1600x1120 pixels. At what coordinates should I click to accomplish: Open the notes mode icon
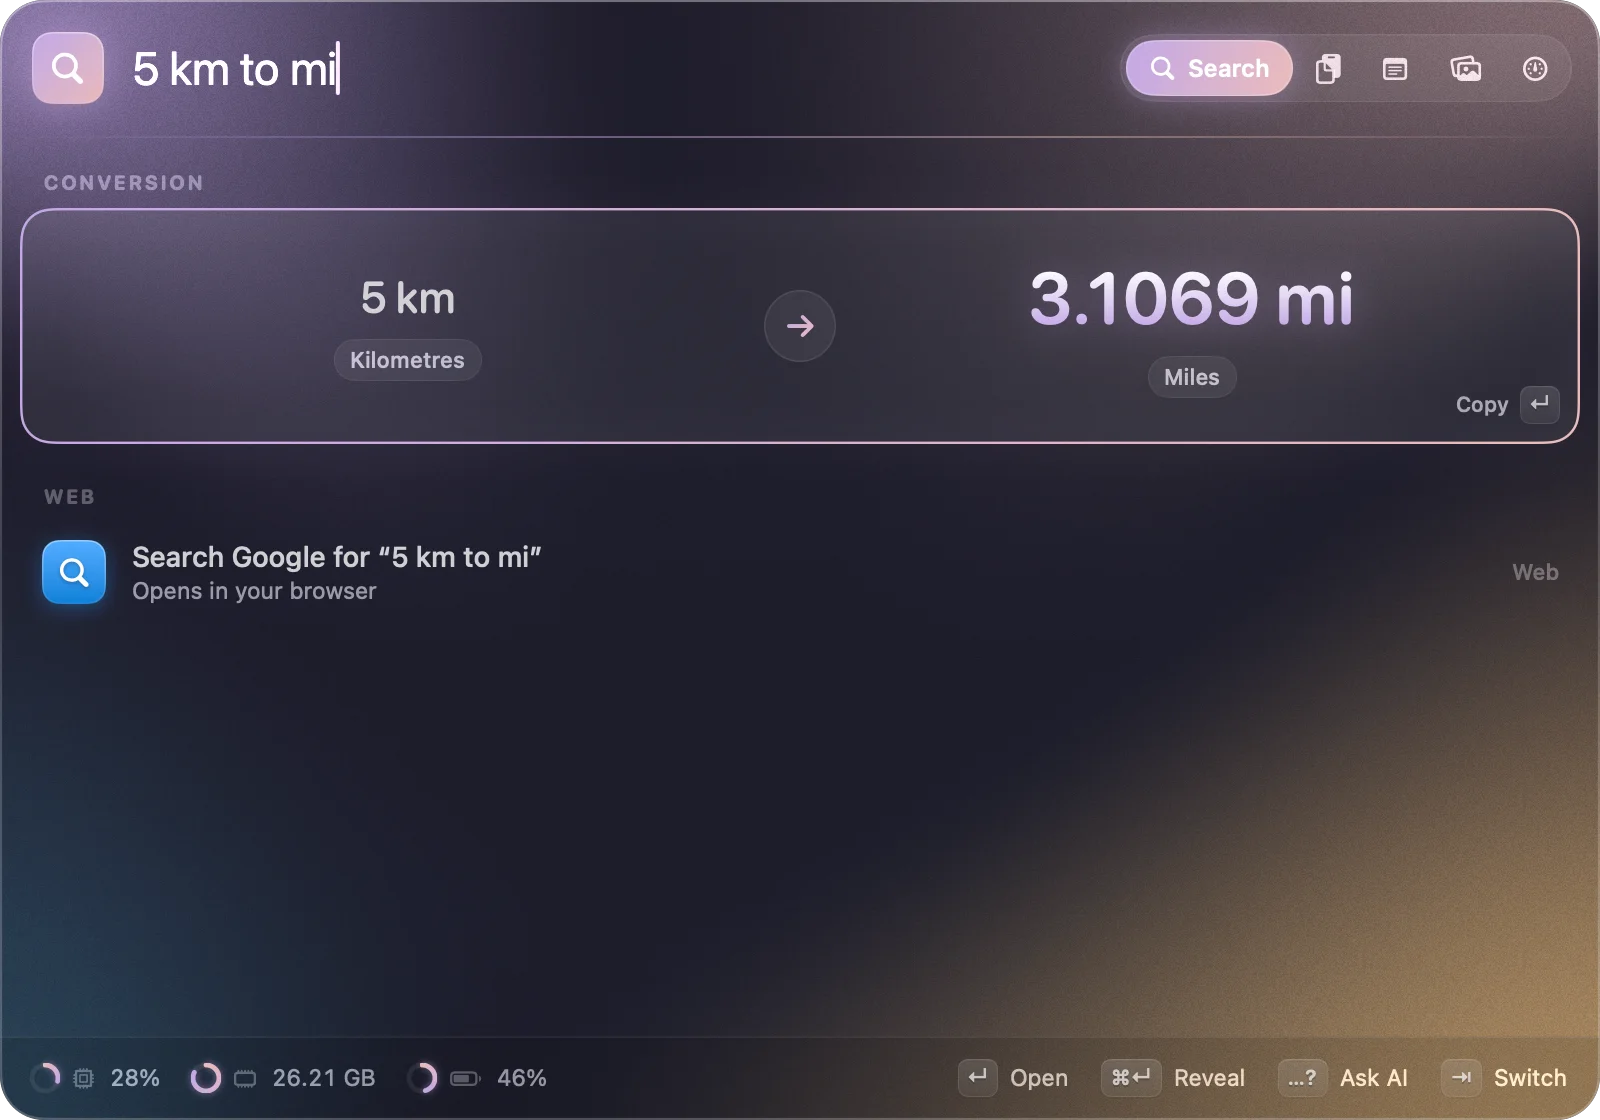(x=1395, y=68)
